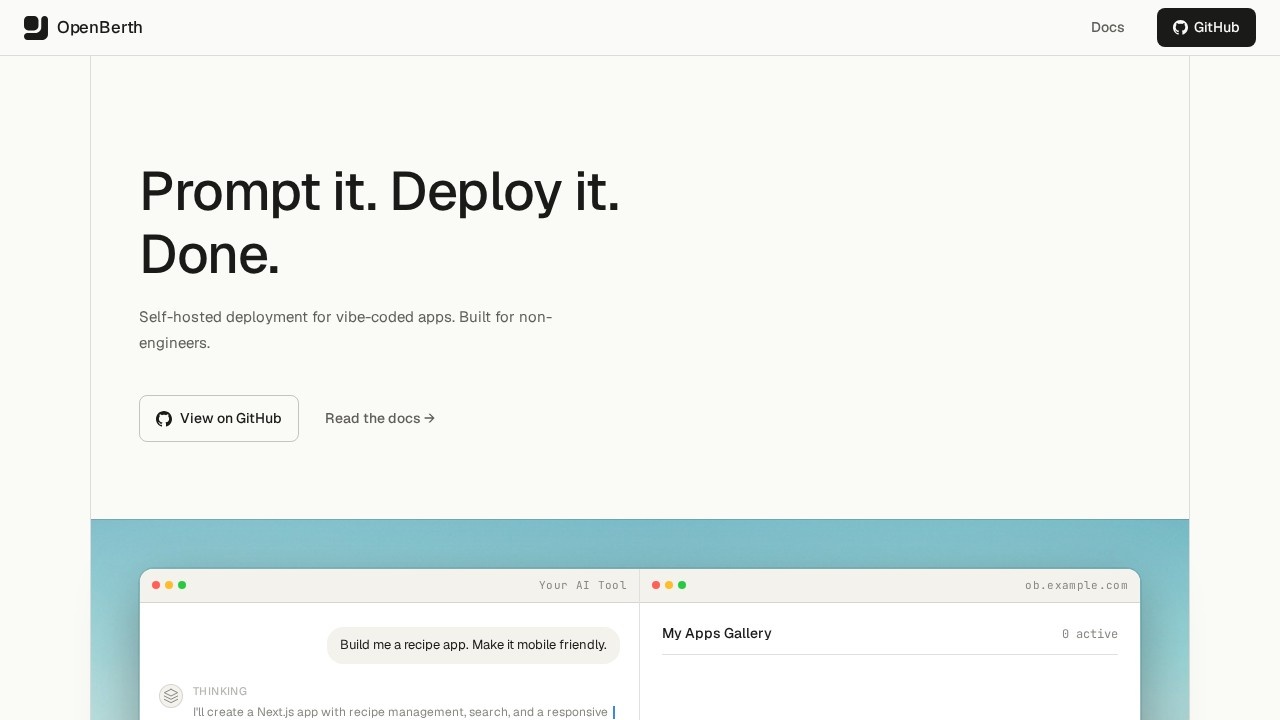Click the 'Your AI Tool' window title
Screen dimensions: 1280x720
pos(583,585)
